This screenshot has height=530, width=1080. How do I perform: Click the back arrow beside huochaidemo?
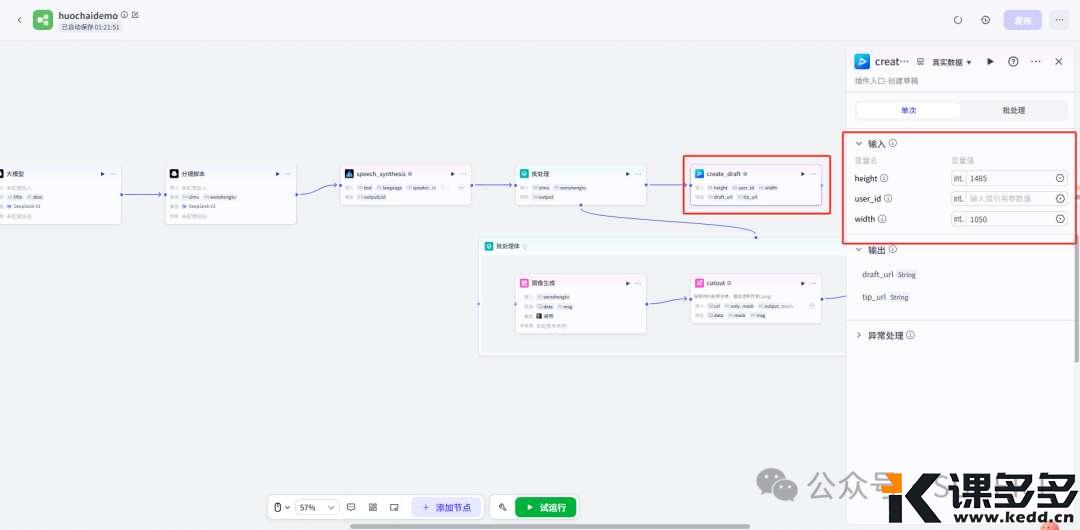click(19, 20)
